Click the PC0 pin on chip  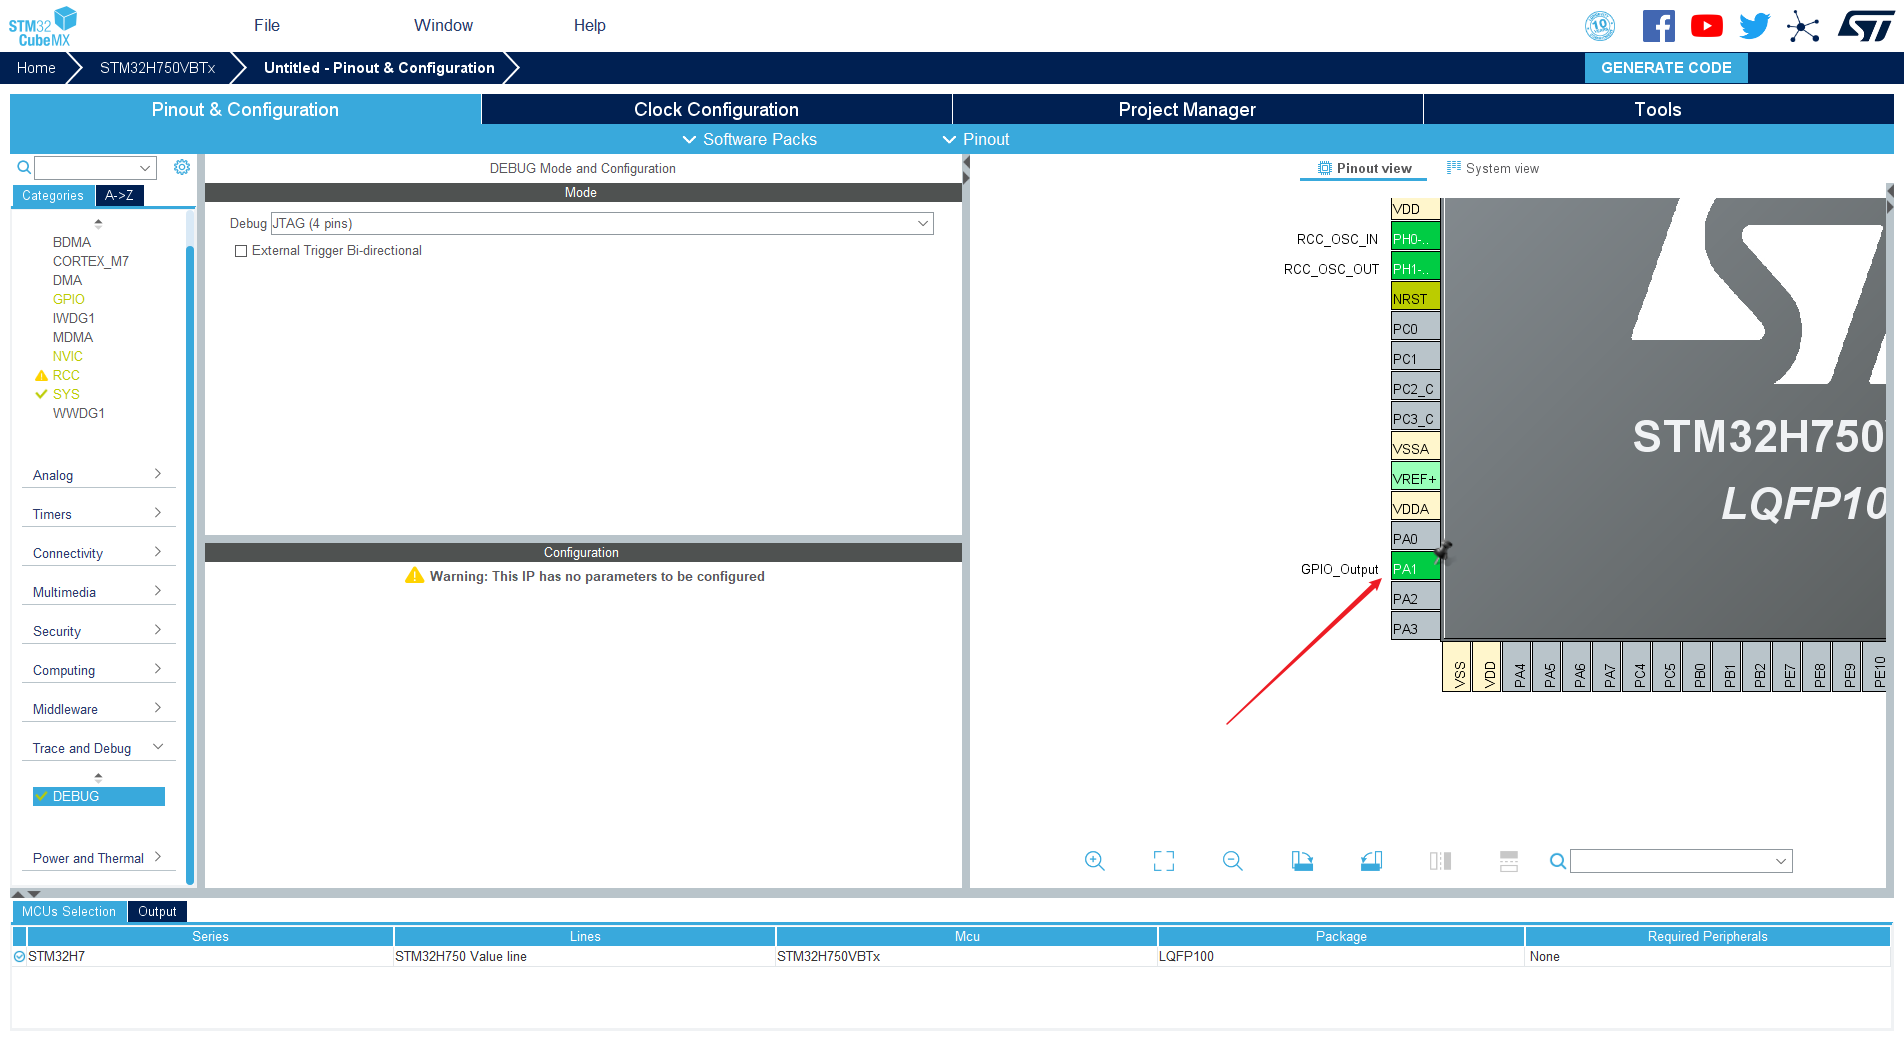click(1415, 328)
